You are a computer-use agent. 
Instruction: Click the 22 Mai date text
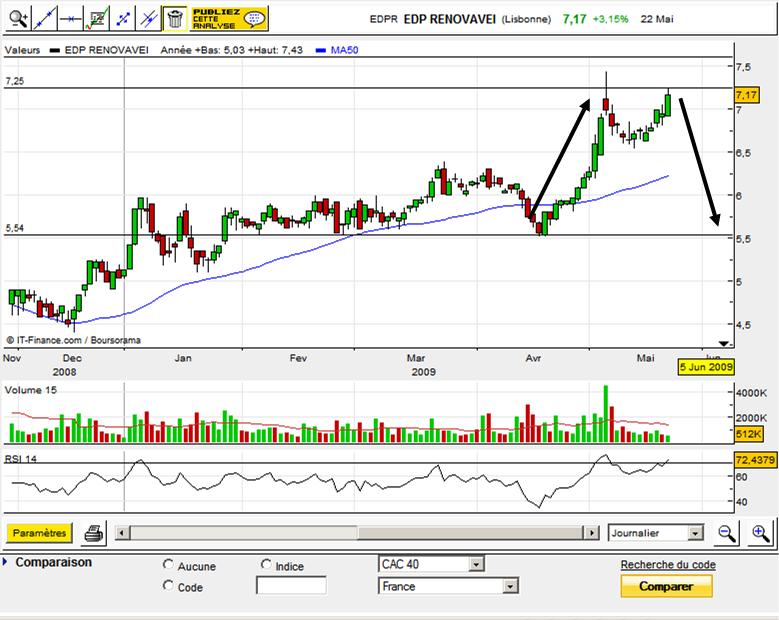point(657,19)
